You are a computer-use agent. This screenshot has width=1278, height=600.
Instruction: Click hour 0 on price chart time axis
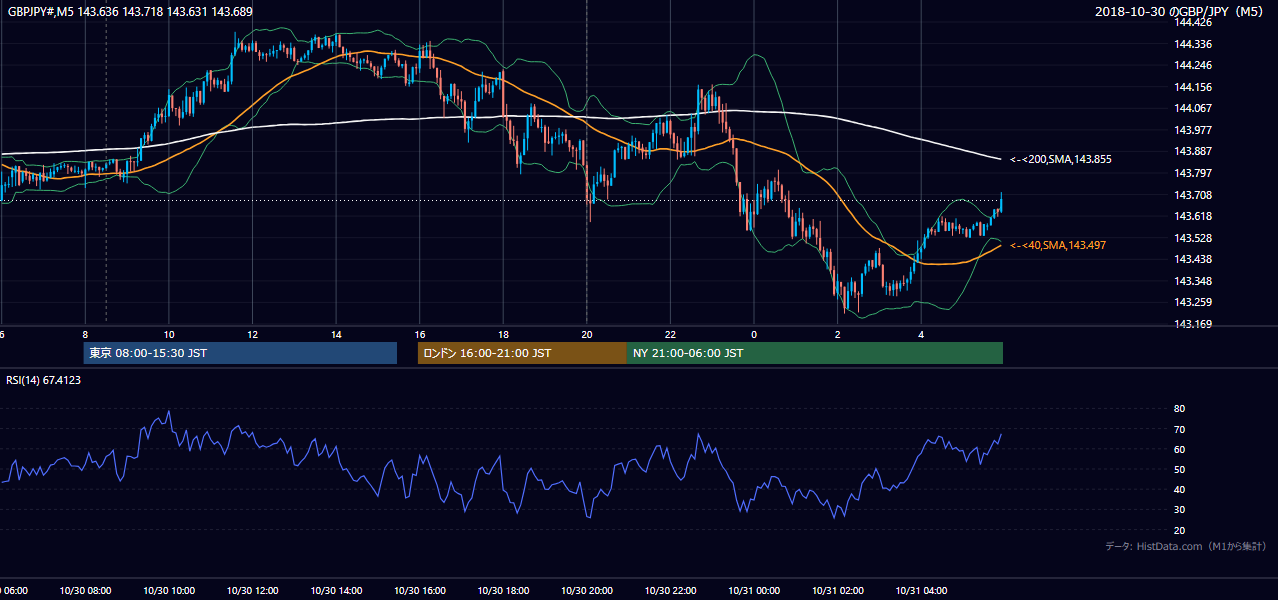[754, 335]
